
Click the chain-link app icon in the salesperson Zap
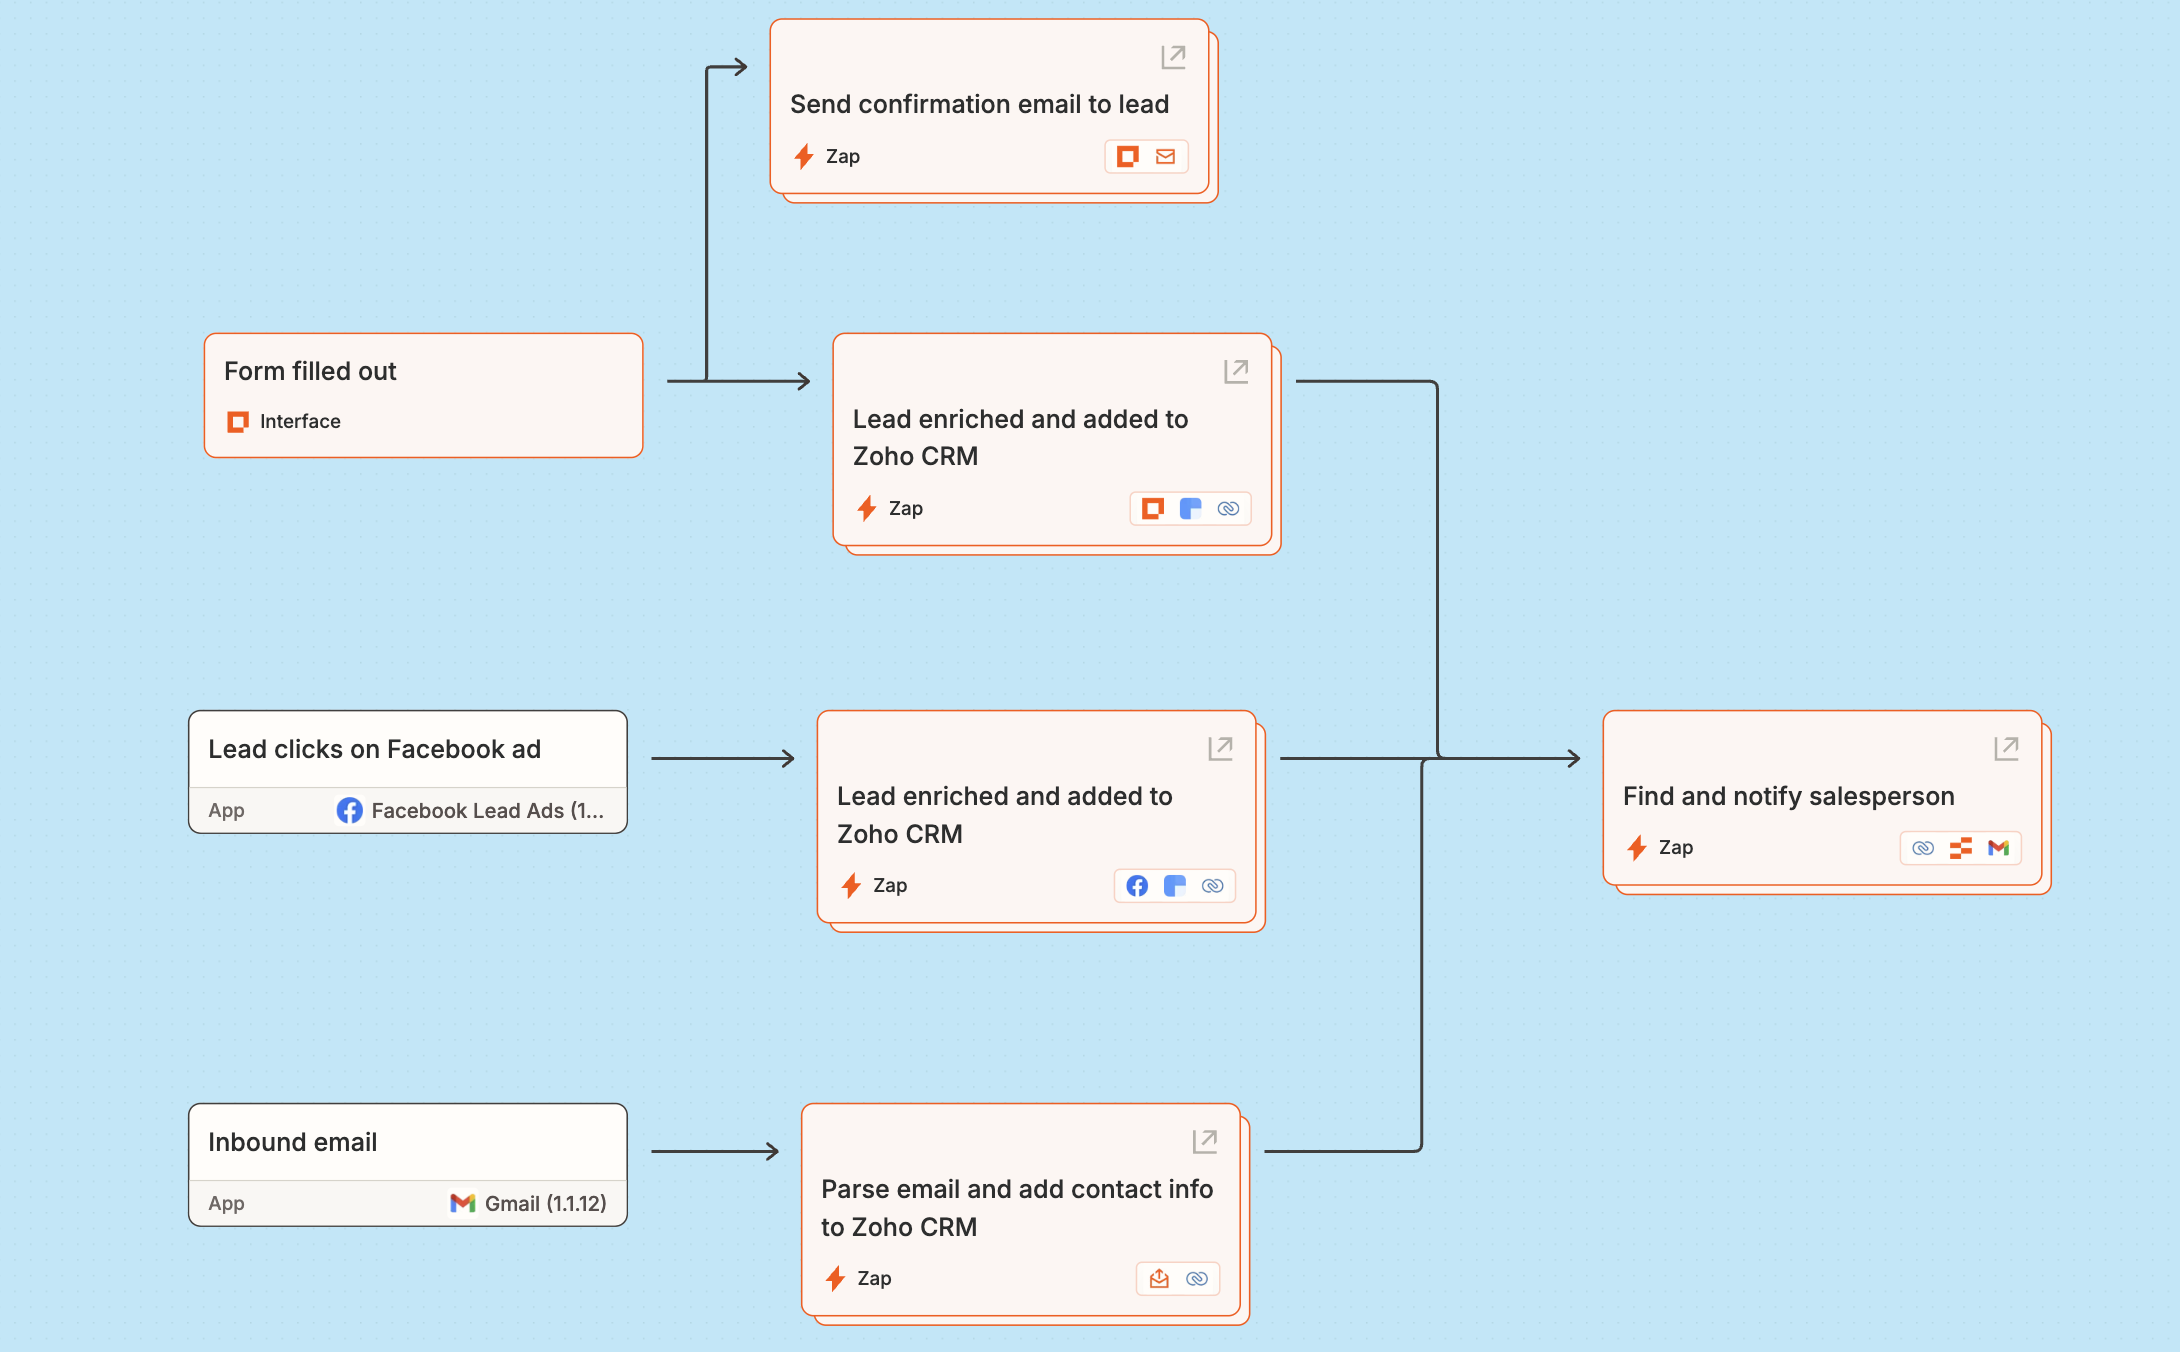(x=1923, y=848)
